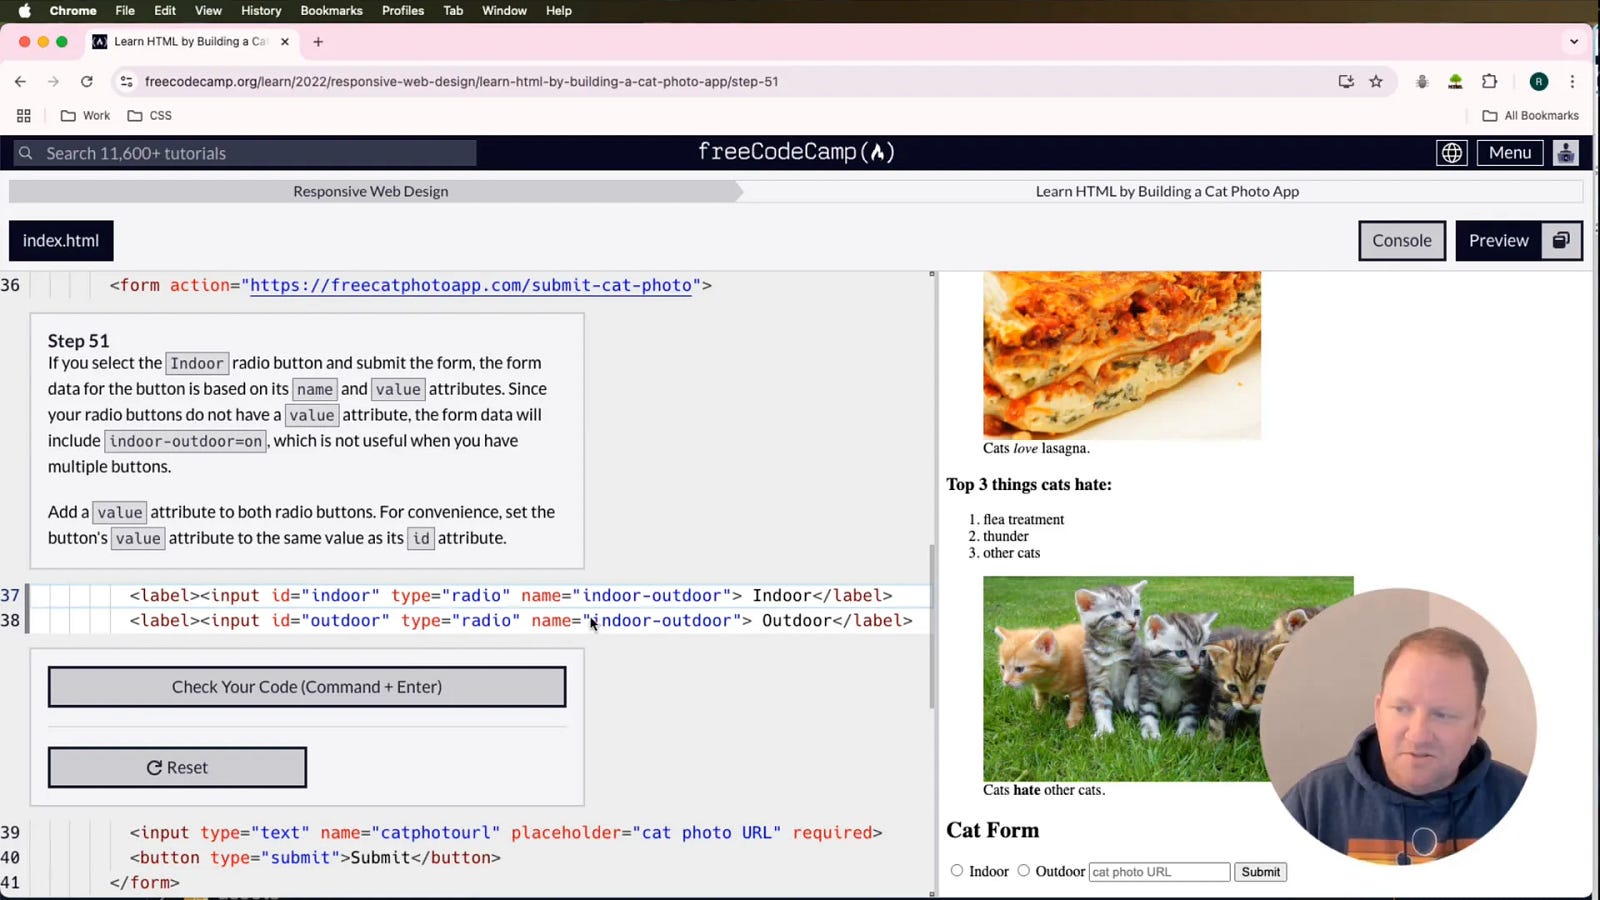Open preview in new window icon
The height and width of the screenshot is (900, 1600).
(1561, 241)
